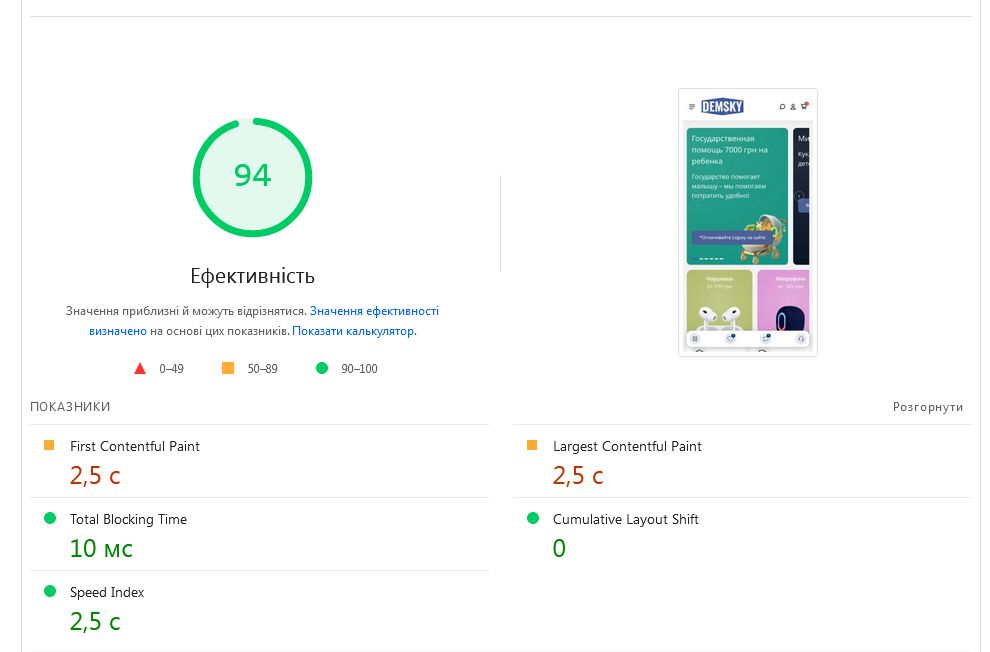The image size is (990, 652).
Task: Expand metrics with 'Розгорнути' button
Action: pyautogui.click(x=927, y=407)
